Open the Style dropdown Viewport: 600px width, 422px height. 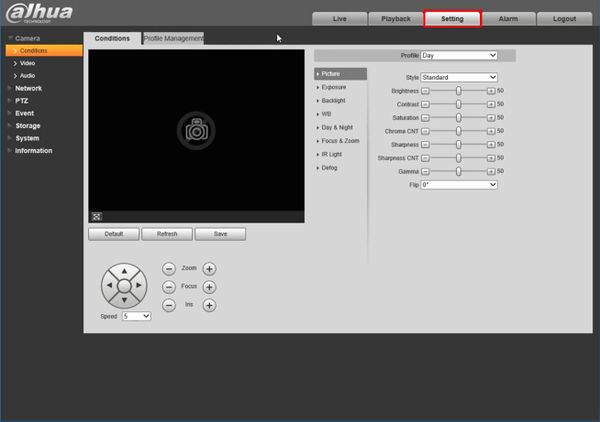click(x=459, y=77)
